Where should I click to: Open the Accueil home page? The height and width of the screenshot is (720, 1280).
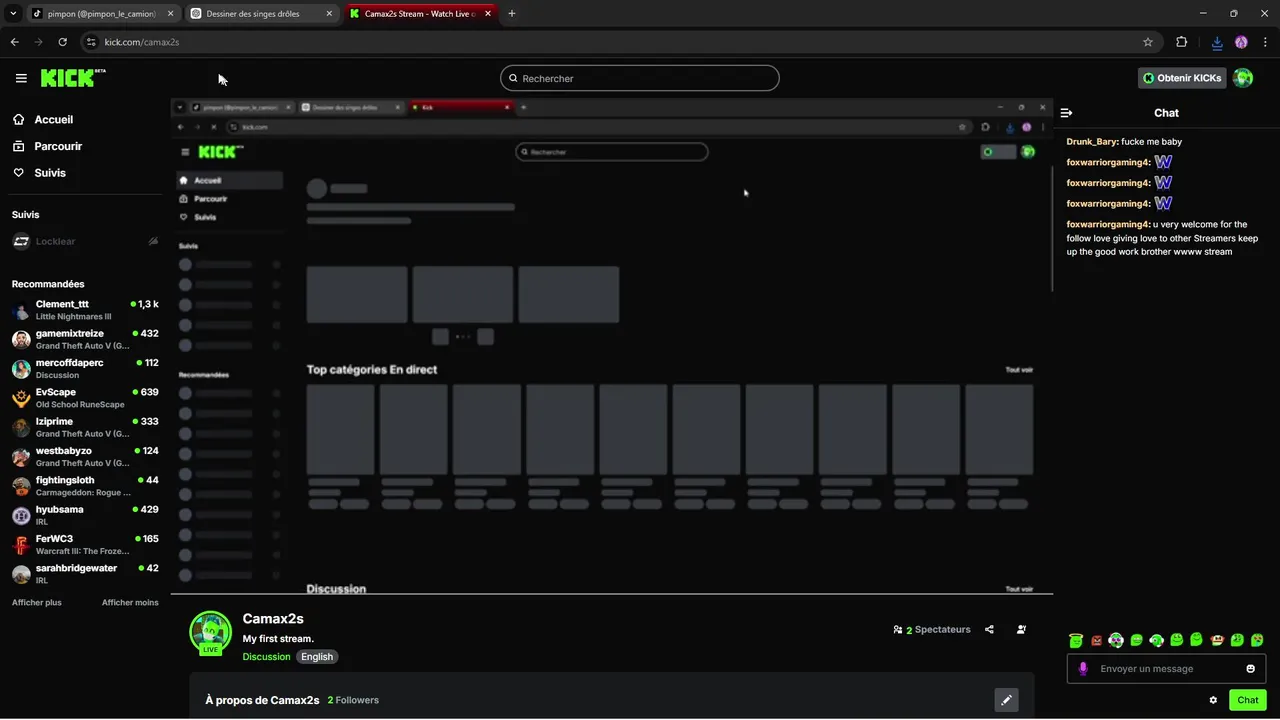coord(43,119)
